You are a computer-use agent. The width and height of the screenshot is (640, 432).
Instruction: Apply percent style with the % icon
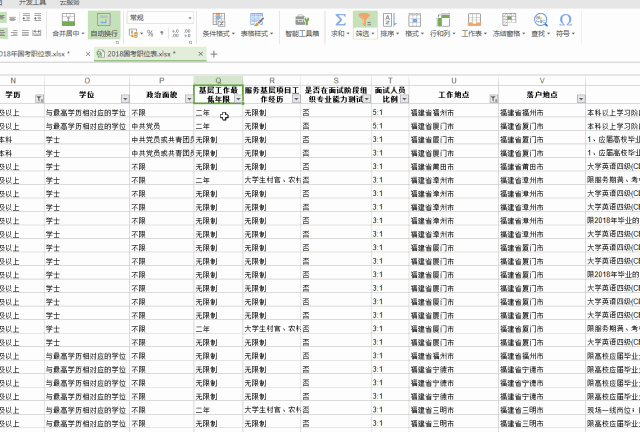150,33
